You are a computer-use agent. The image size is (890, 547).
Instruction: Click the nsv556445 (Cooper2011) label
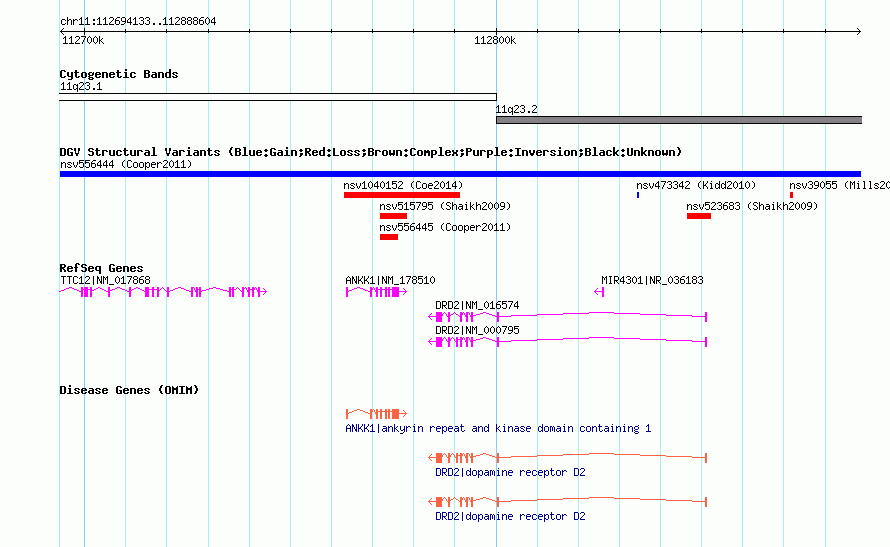(x=445, y=228)
